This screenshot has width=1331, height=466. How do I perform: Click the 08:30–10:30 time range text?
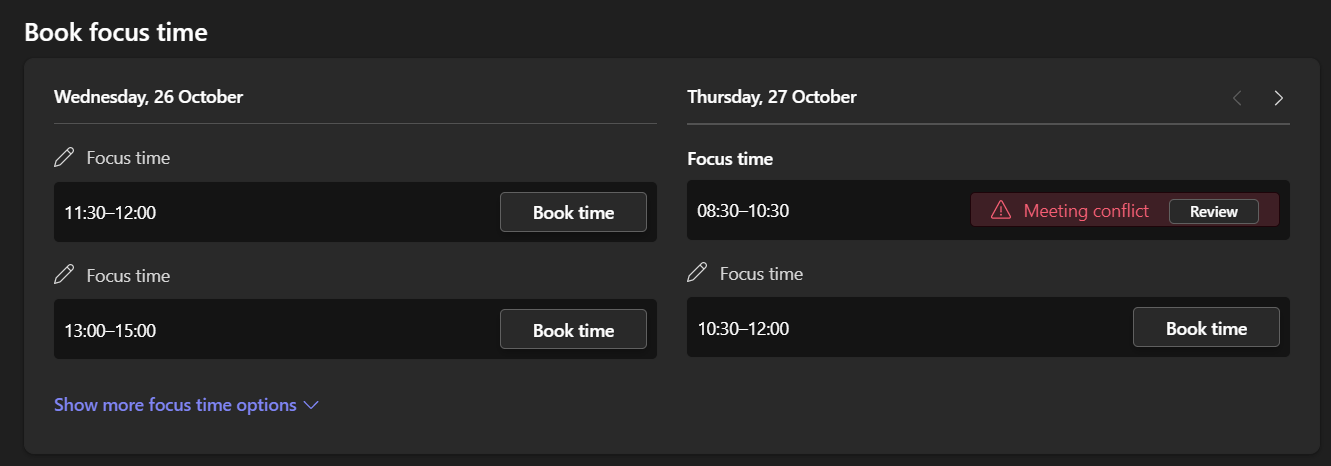point(743,211)
